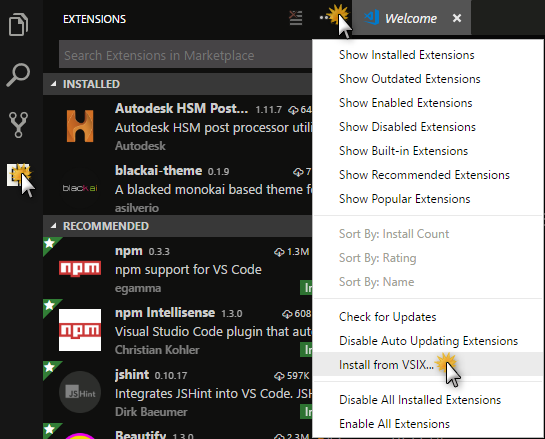Click Install button for npm Intellisense

pos(306,350)
